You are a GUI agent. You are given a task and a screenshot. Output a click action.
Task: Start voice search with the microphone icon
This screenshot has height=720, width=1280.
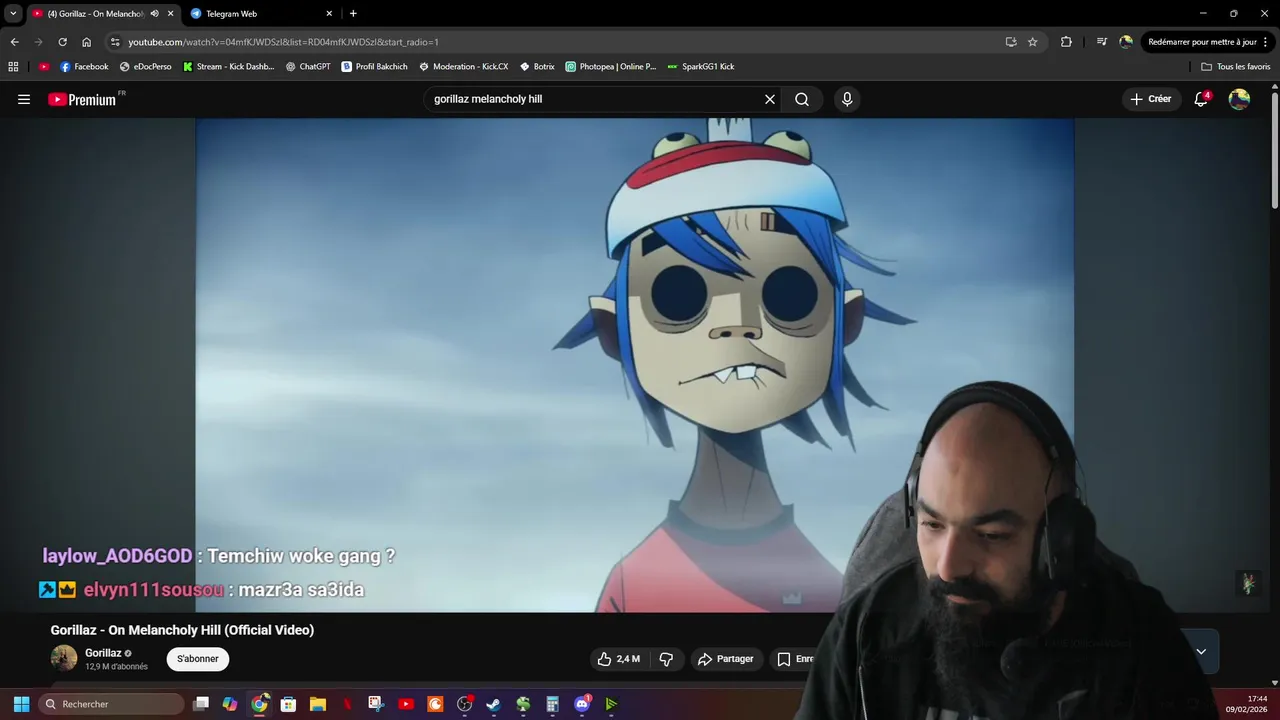click(847, 99)
